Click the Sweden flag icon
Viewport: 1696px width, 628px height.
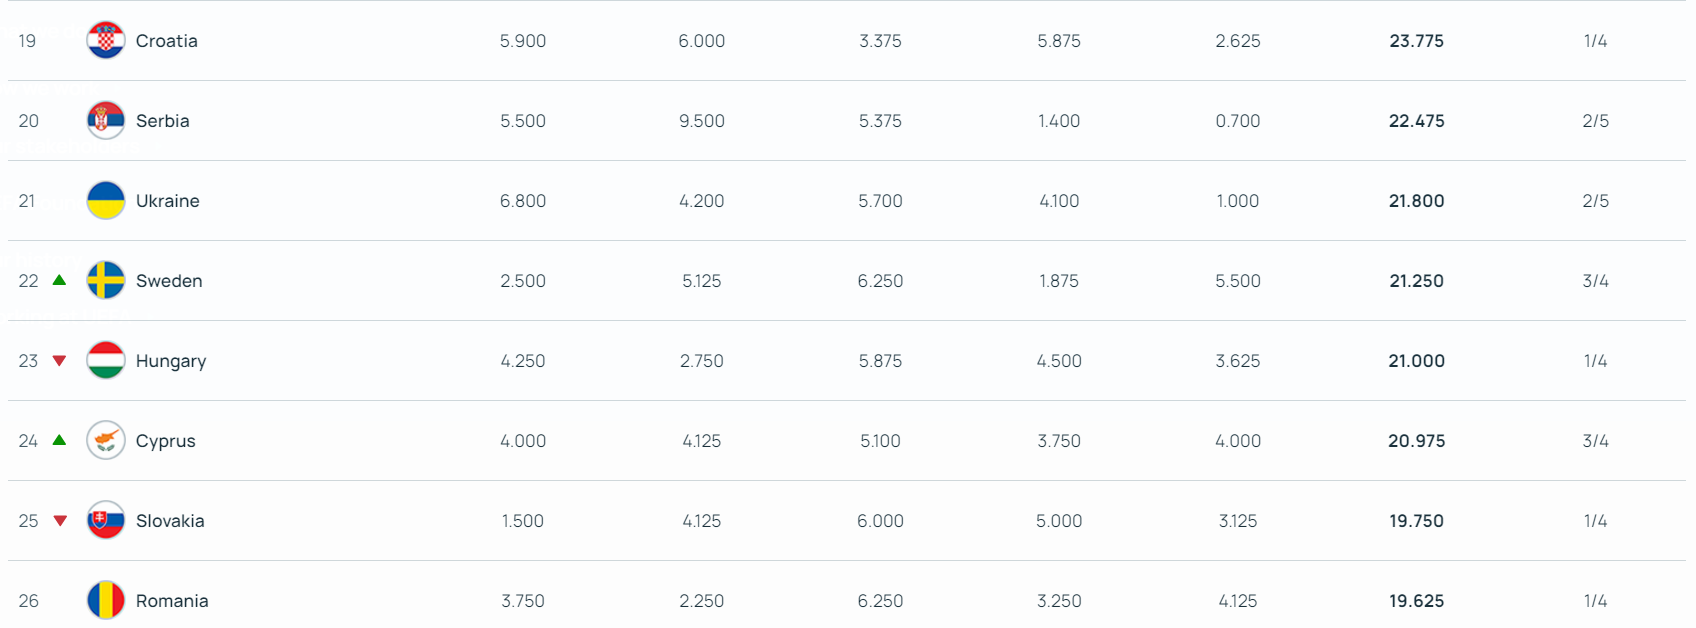(x=105, y=281)
